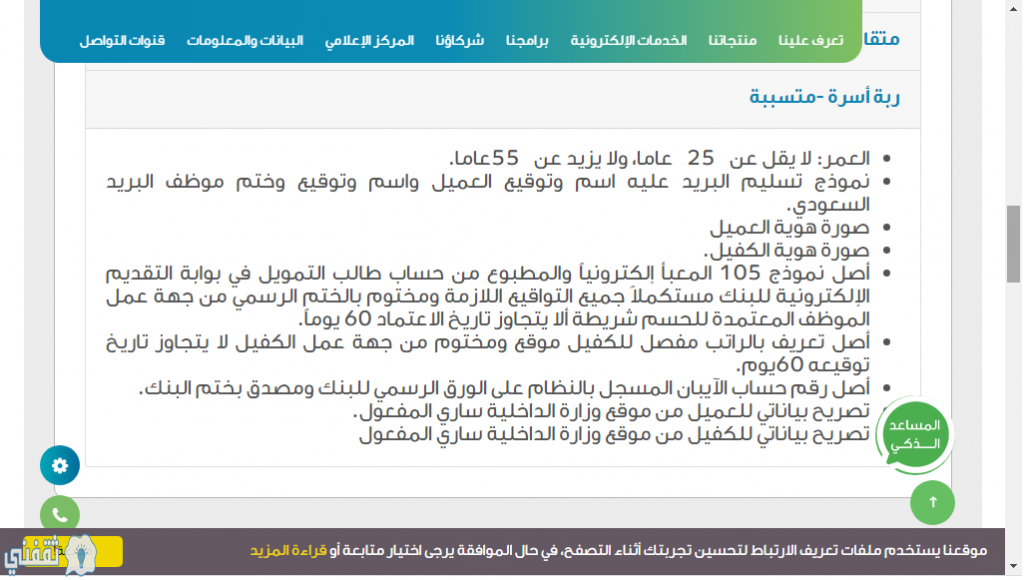The height and width of the screenshot is (580, 1024).
Task: Open the البيانات والمعلومات menu
Action: tap(245, 40)
